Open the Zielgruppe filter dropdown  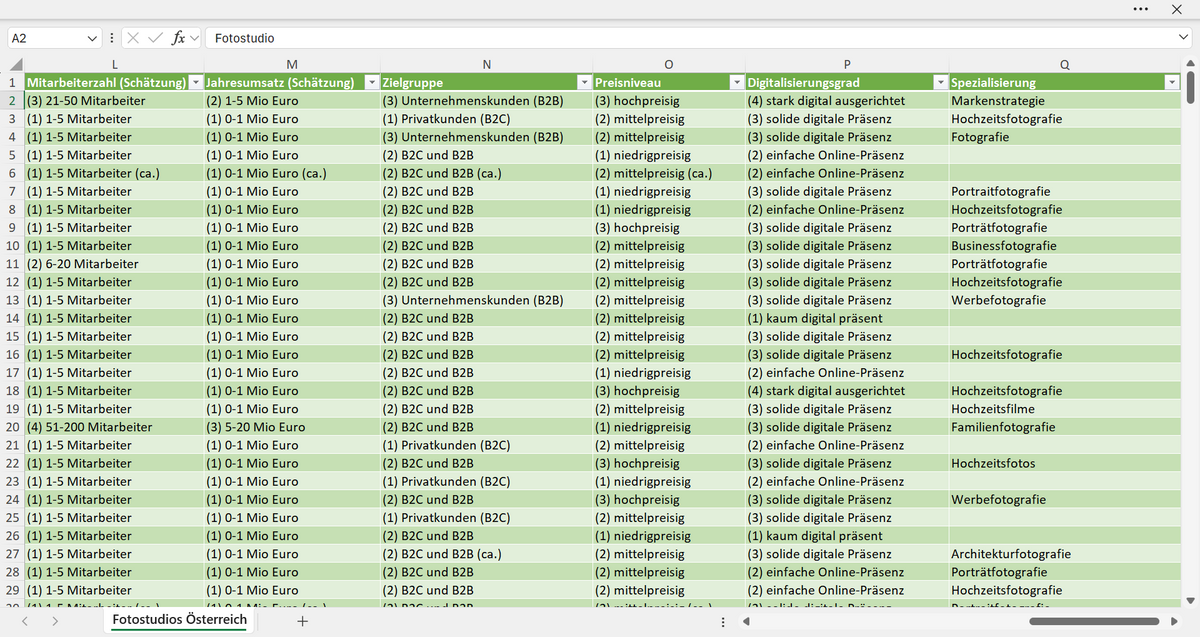coord(582,82)
